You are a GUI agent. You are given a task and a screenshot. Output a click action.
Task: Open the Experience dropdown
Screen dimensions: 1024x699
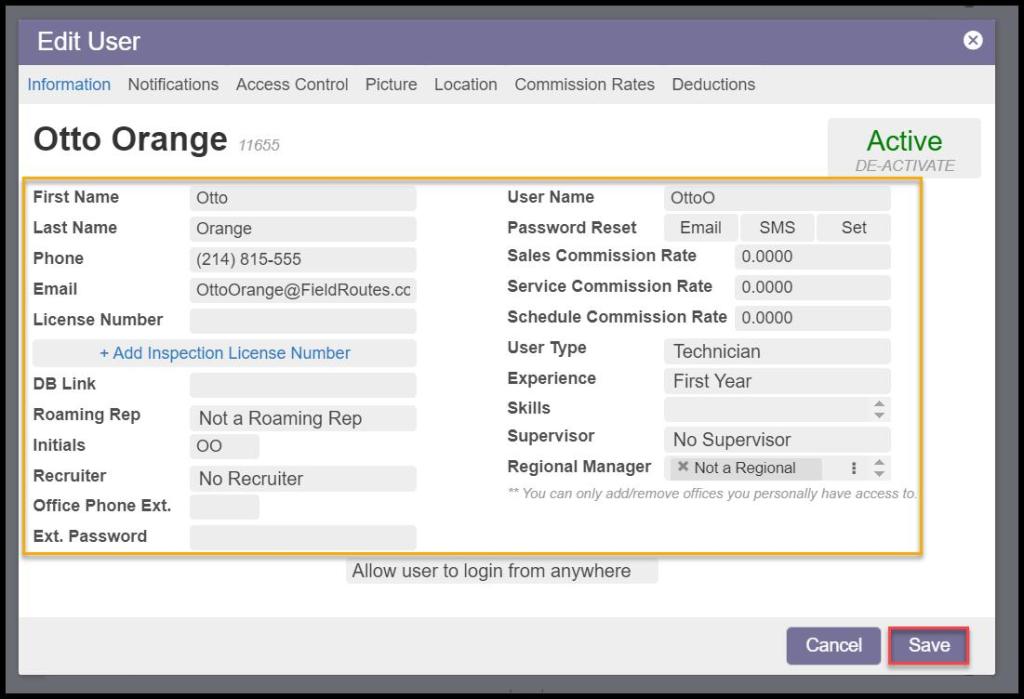click(776, 381)
